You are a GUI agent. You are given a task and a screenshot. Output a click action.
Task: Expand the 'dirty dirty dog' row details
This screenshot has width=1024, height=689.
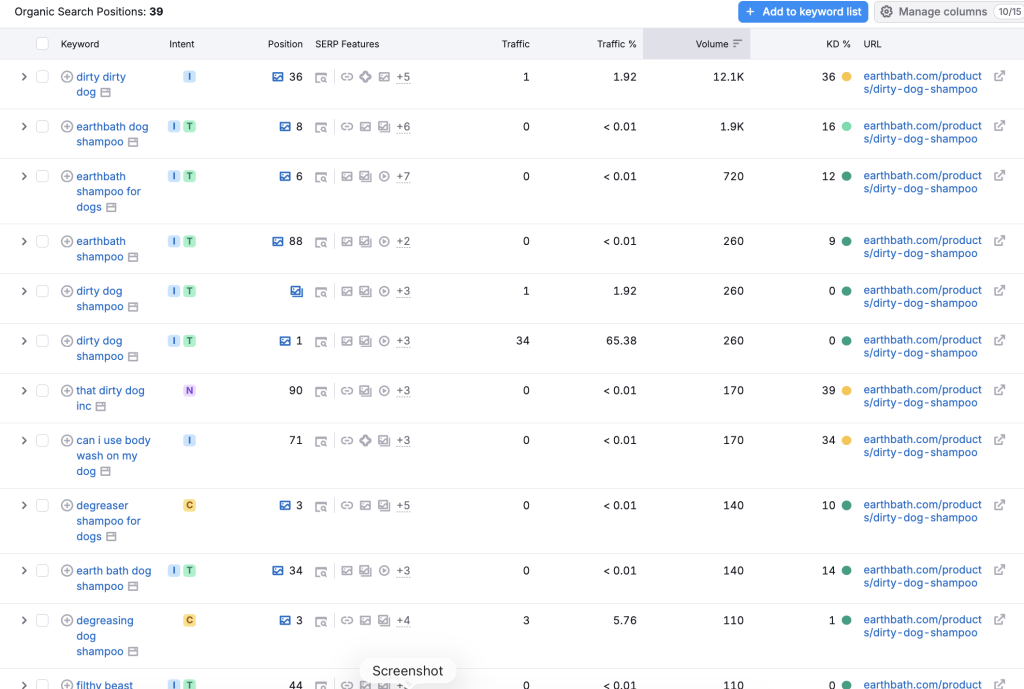pyautogui.click(x=24, y=77)
